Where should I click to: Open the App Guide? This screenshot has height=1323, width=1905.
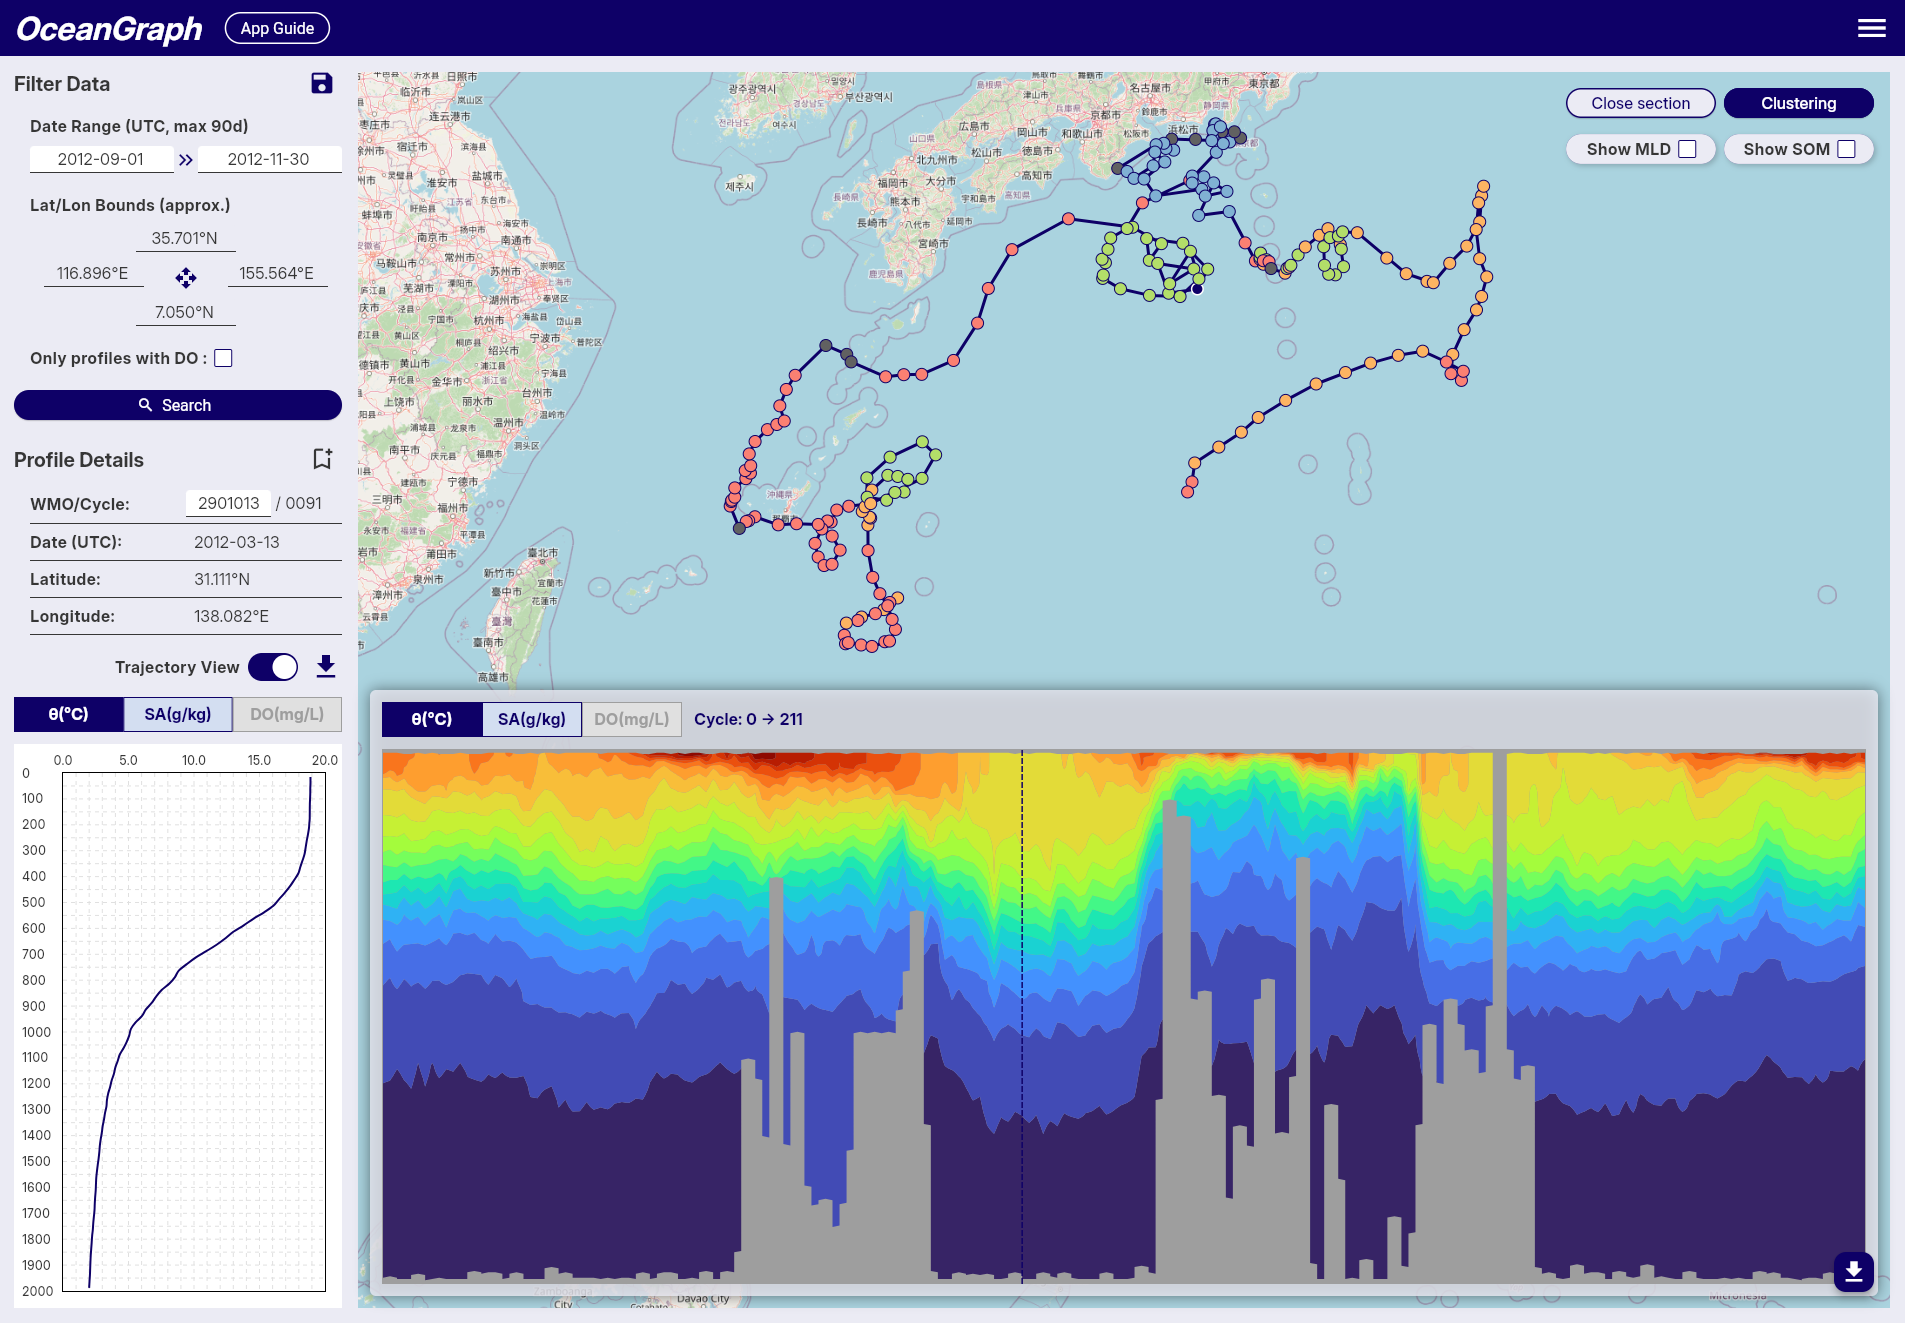(277, 28)
